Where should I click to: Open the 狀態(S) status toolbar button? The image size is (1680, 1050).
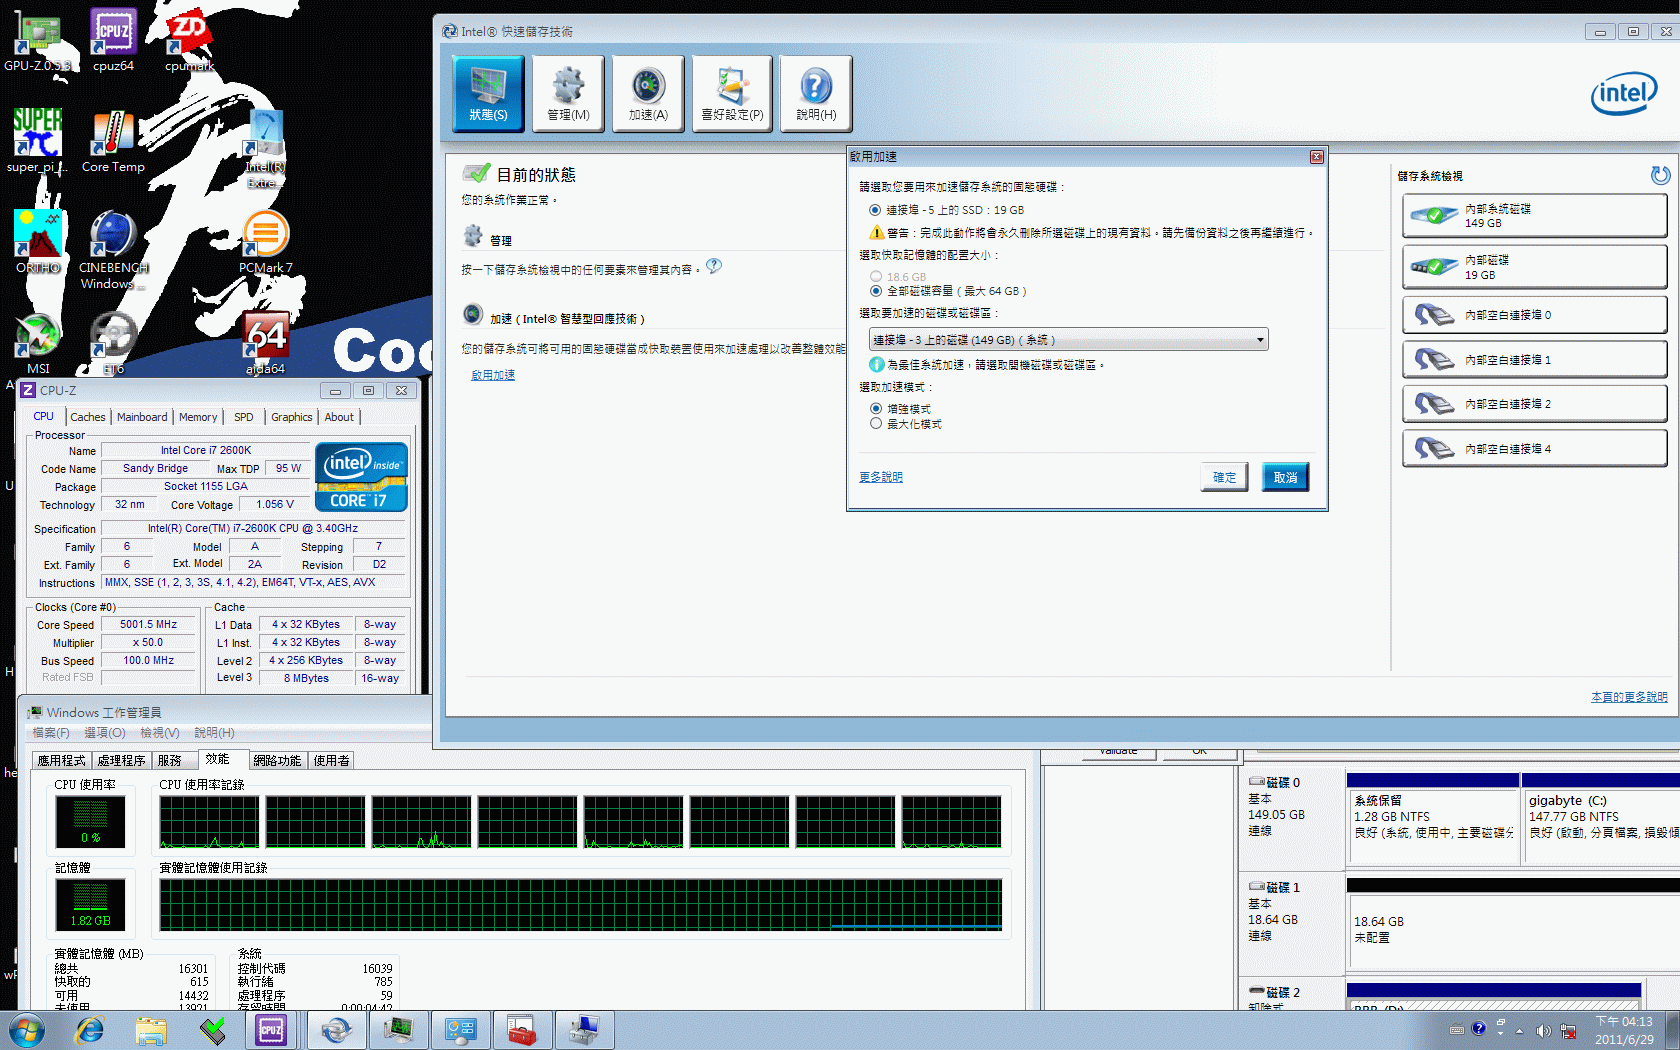(488, 94)
